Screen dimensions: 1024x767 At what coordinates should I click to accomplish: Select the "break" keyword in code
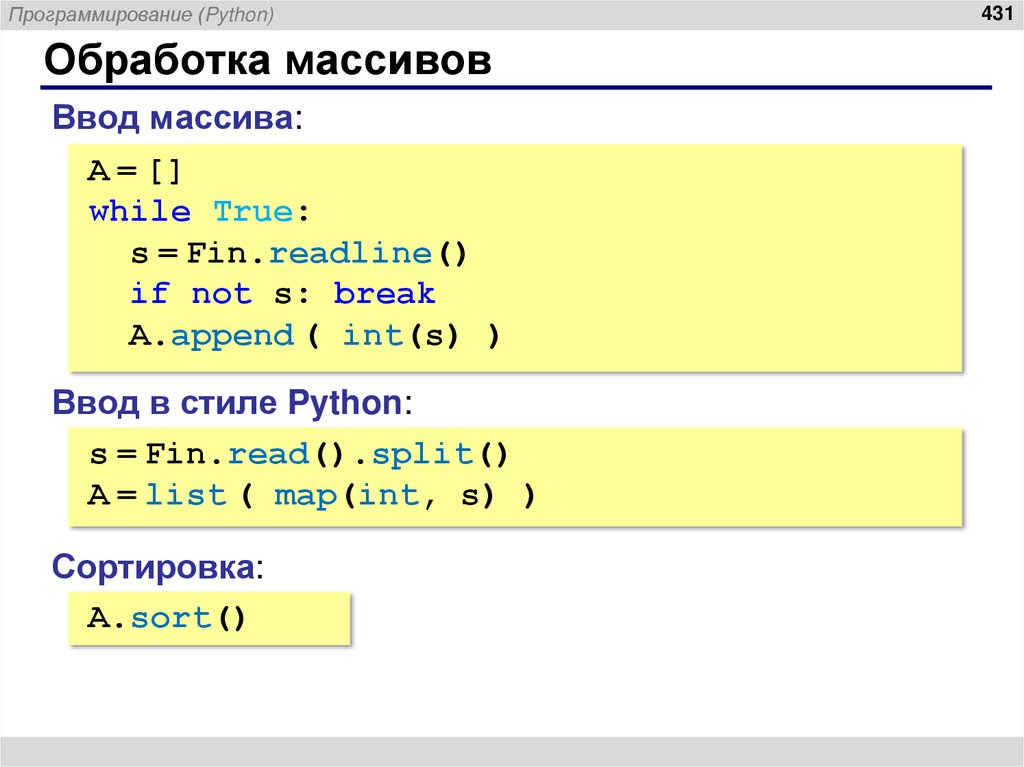tap(387, 293)
